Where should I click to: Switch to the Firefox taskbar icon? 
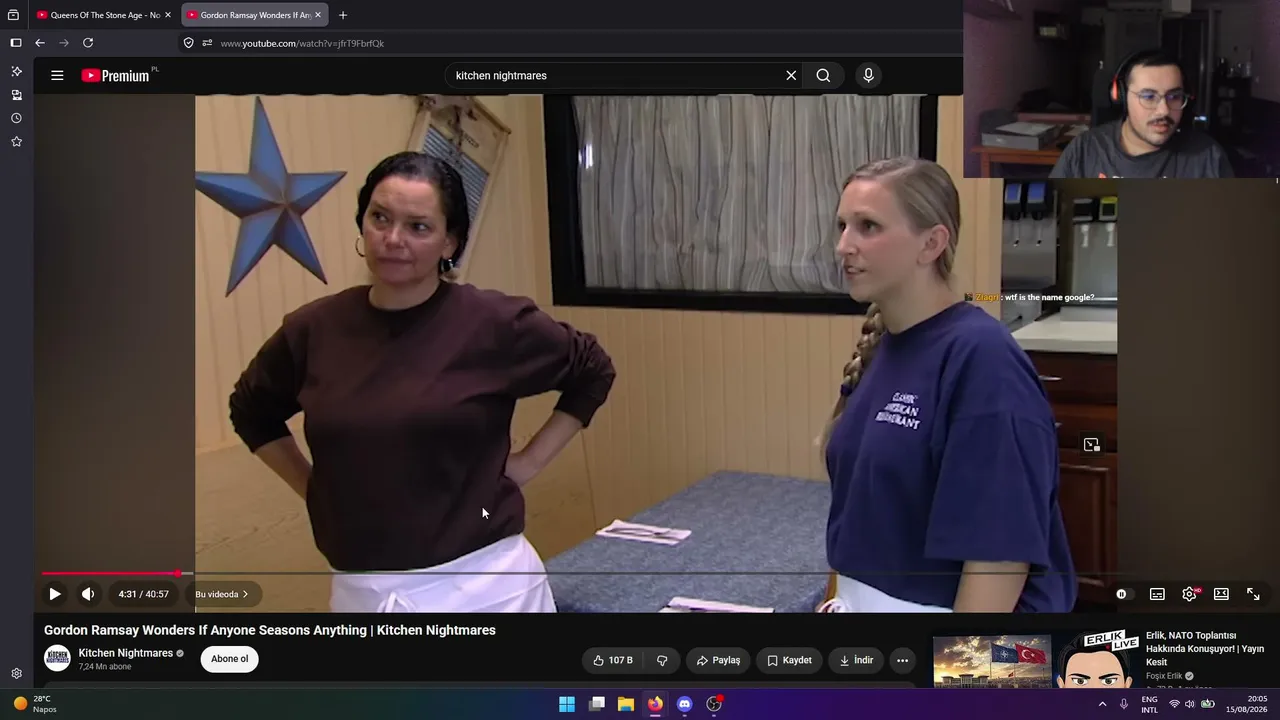point(655,704)
